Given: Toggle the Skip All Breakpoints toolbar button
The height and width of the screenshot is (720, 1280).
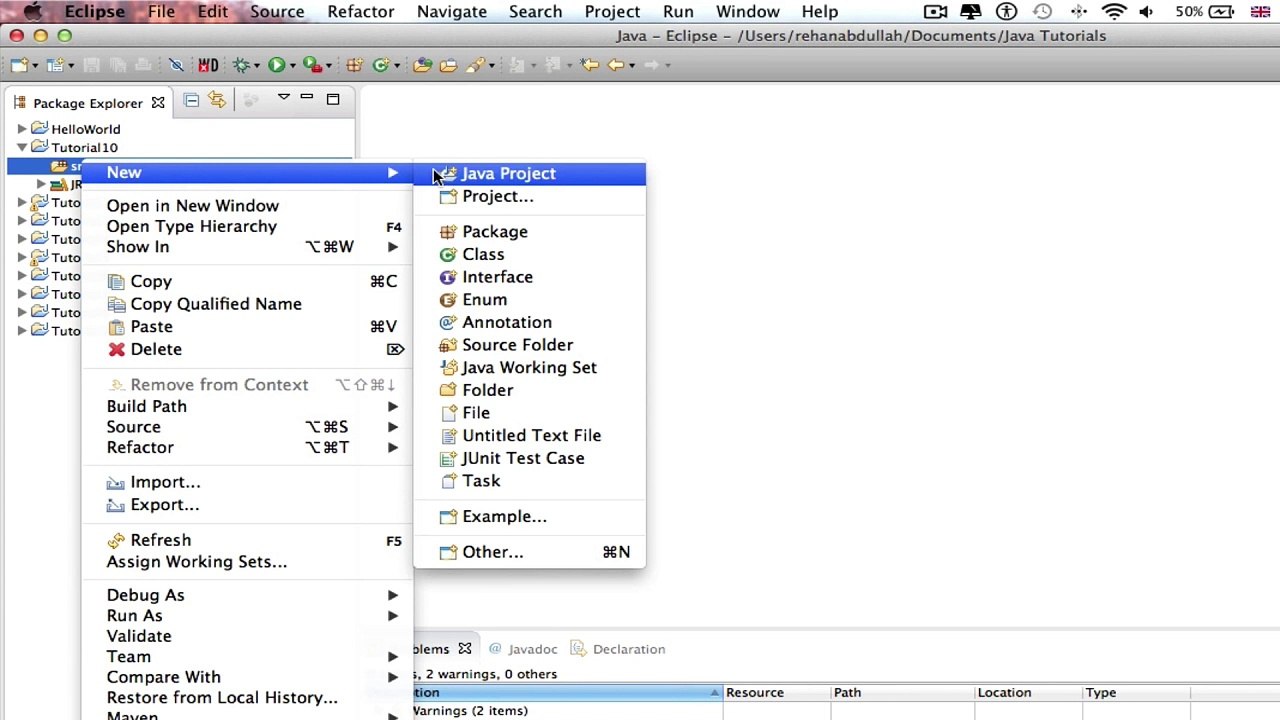Looking at the screenshot, I should [176, 65].
